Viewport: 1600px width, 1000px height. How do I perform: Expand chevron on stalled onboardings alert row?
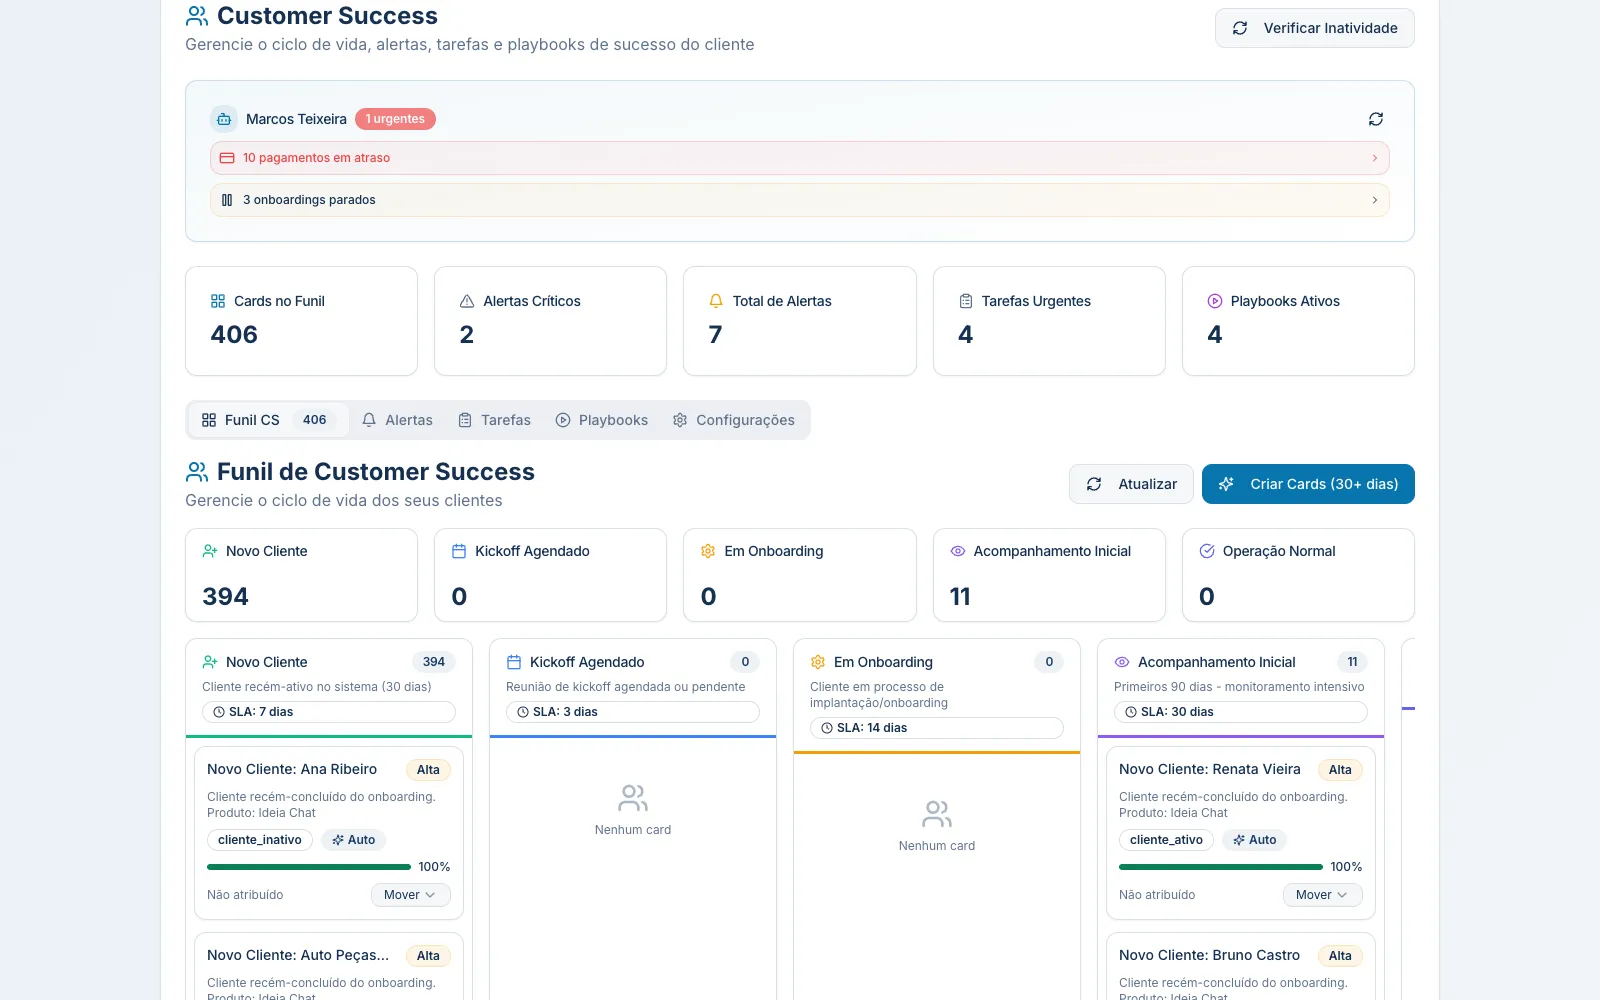1374,200
